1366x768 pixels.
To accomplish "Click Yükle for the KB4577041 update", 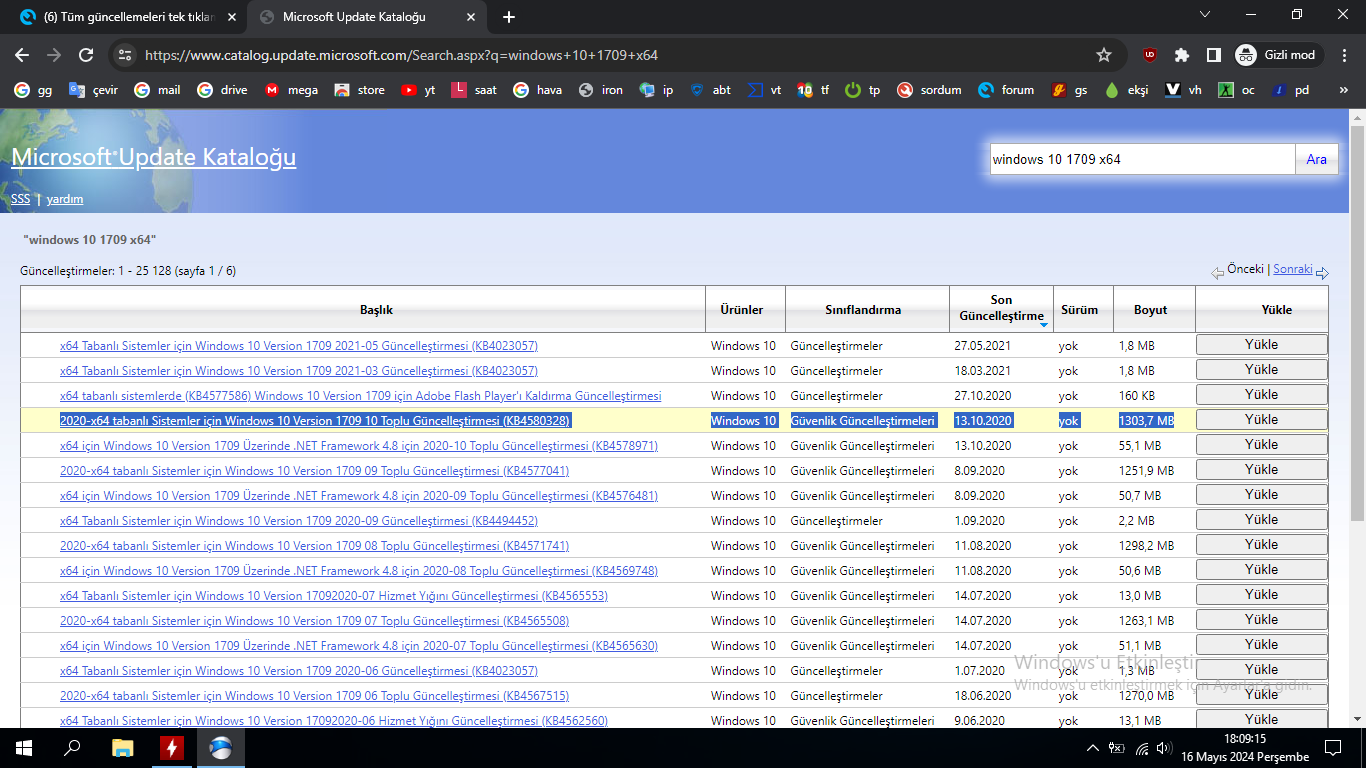I will [x=1261, y=470].
